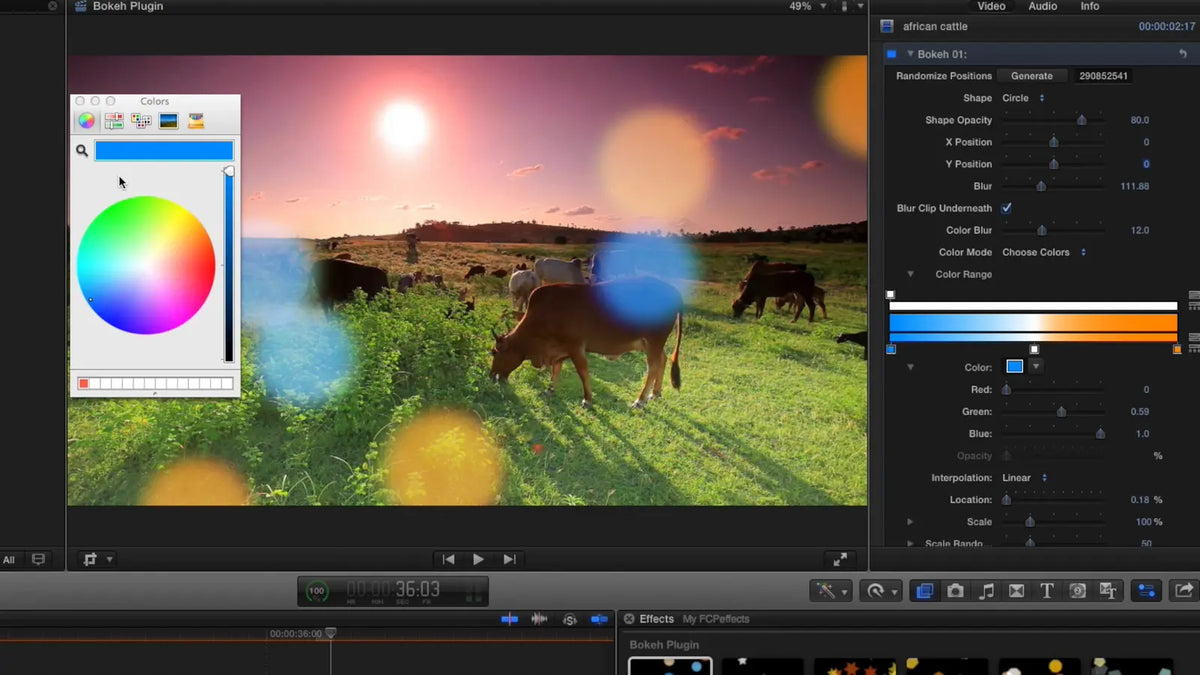Open the color well popup arrow
The width and height of the screenshot is (1200, 675).
1036,367
